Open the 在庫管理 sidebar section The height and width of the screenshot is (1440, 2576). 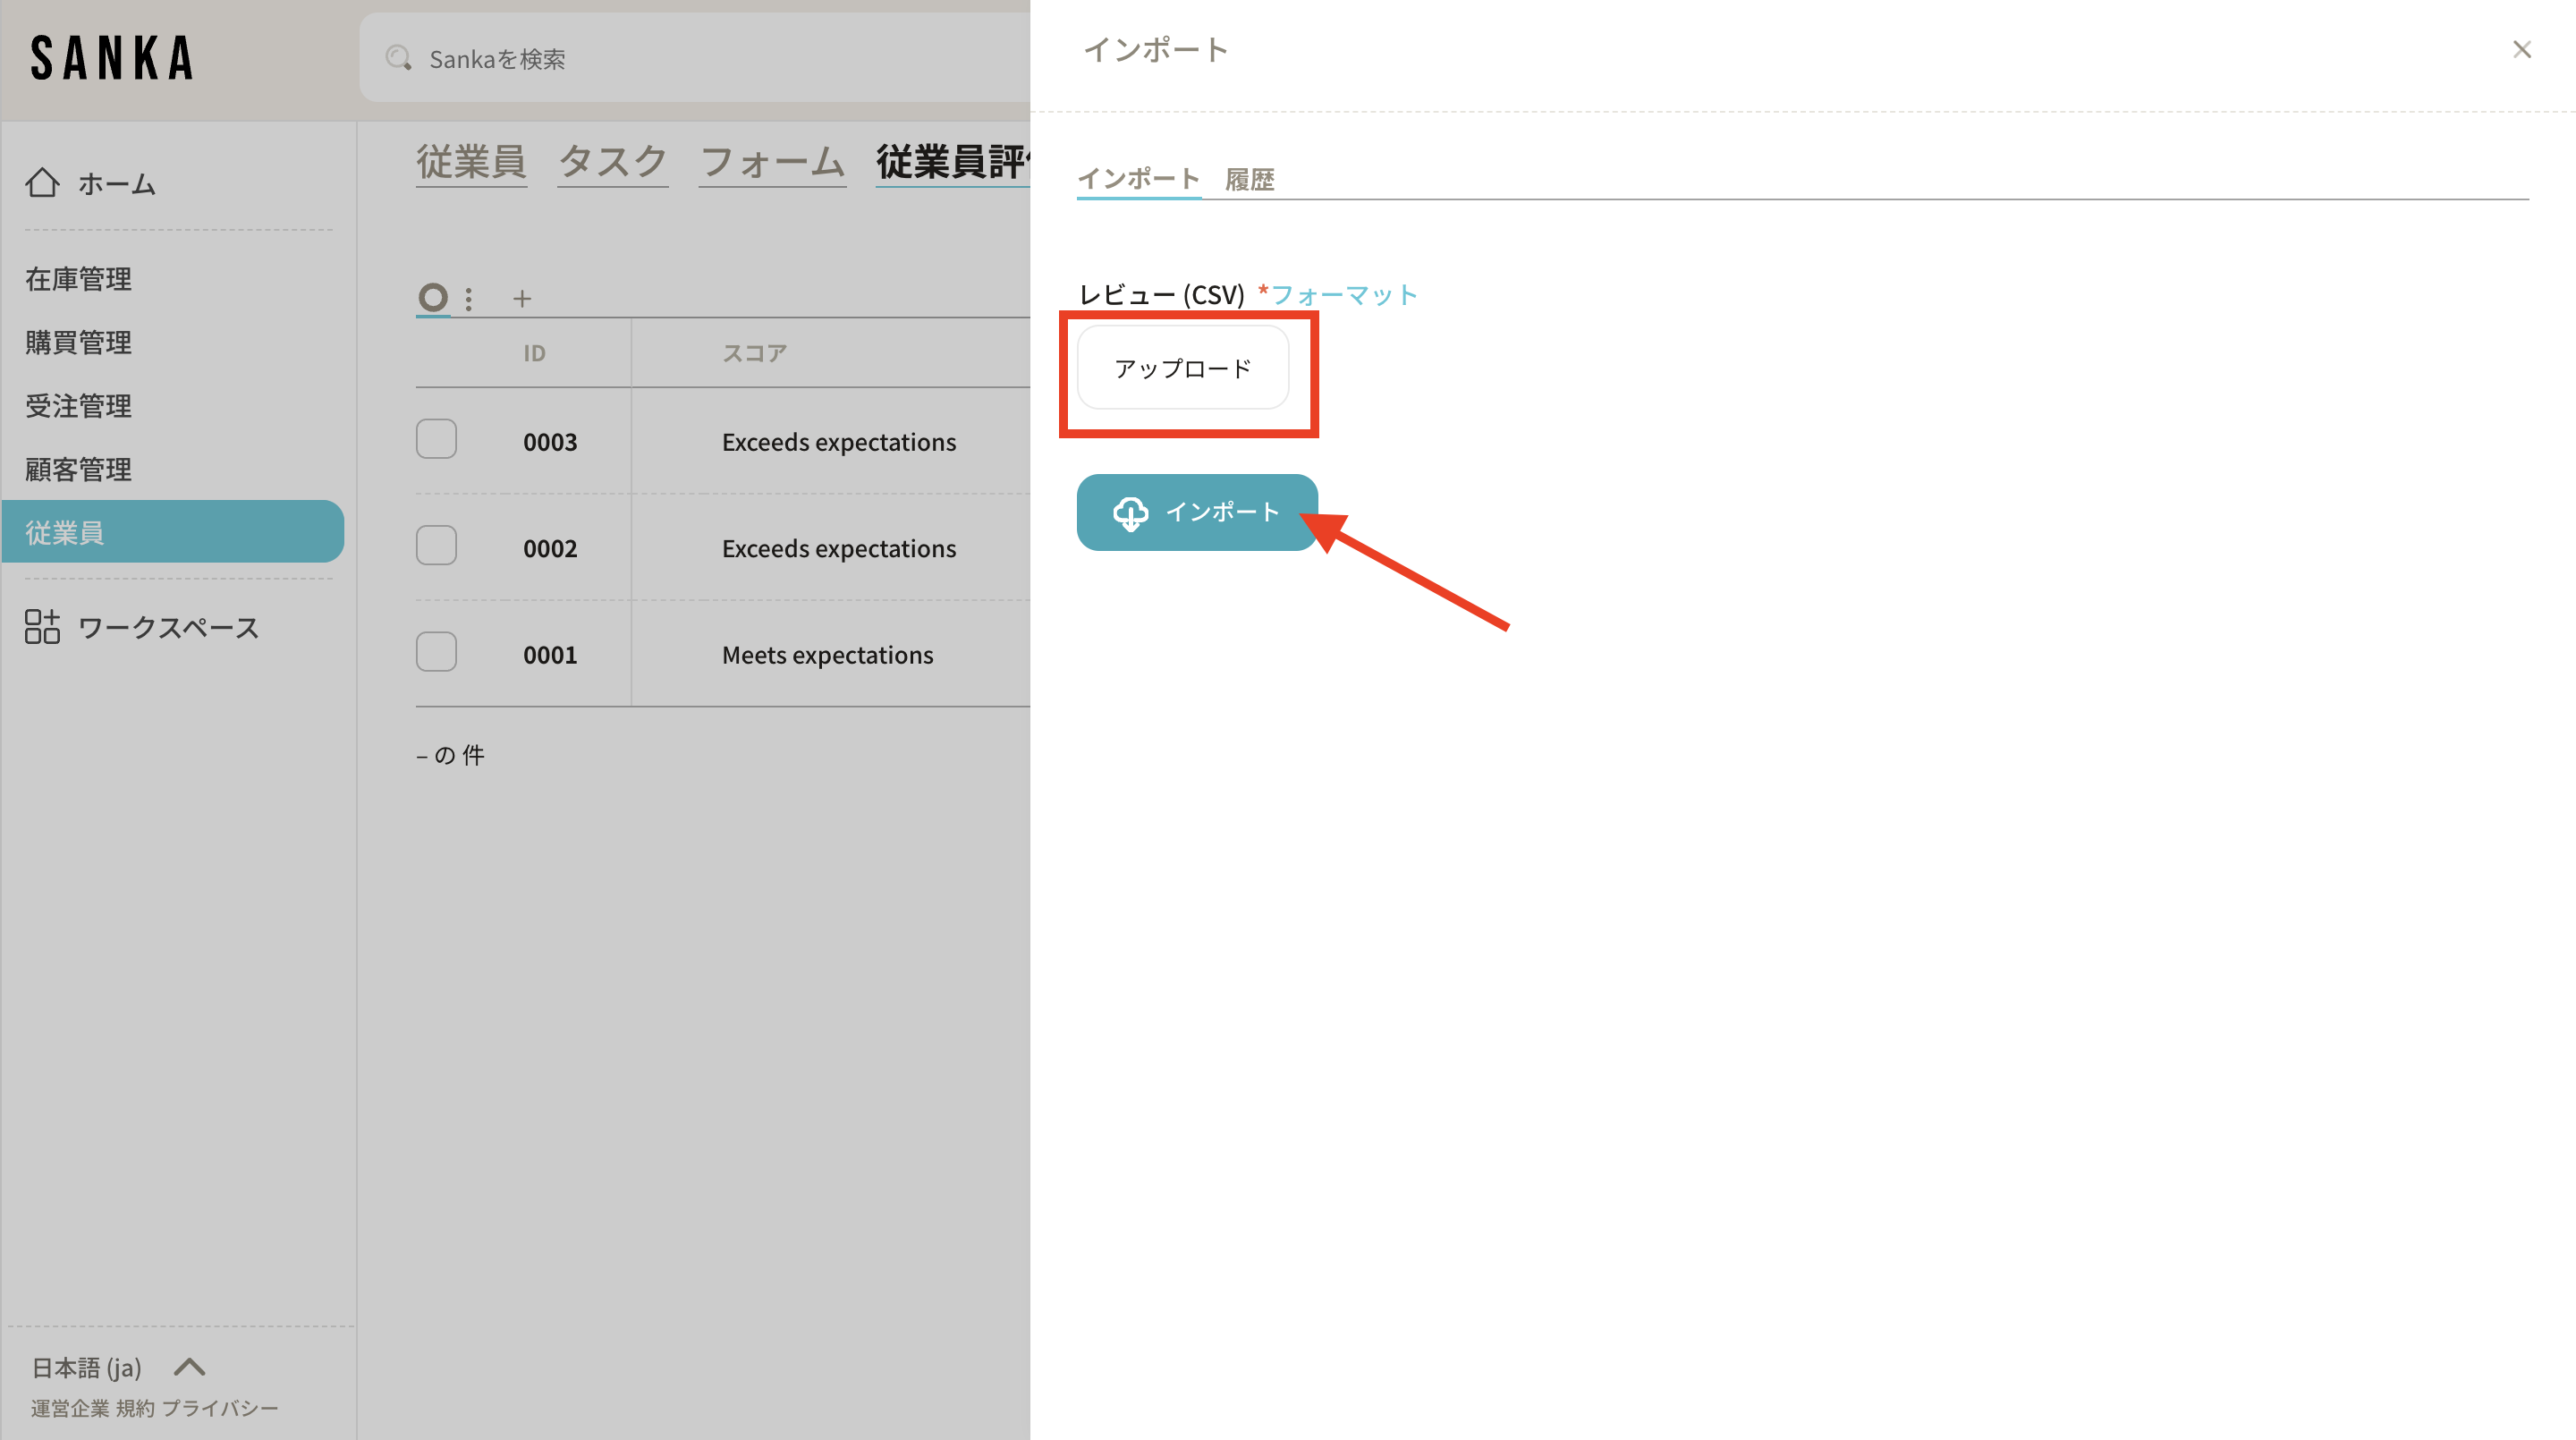click(x=78, y=279)
